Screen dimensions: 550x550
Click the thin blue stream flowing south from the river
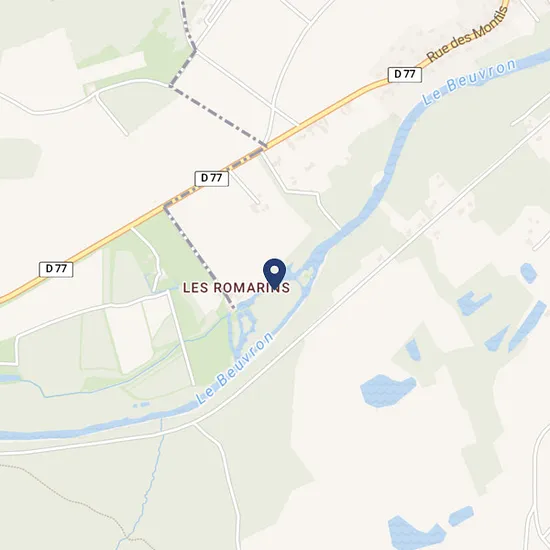[x=151, y=481]
